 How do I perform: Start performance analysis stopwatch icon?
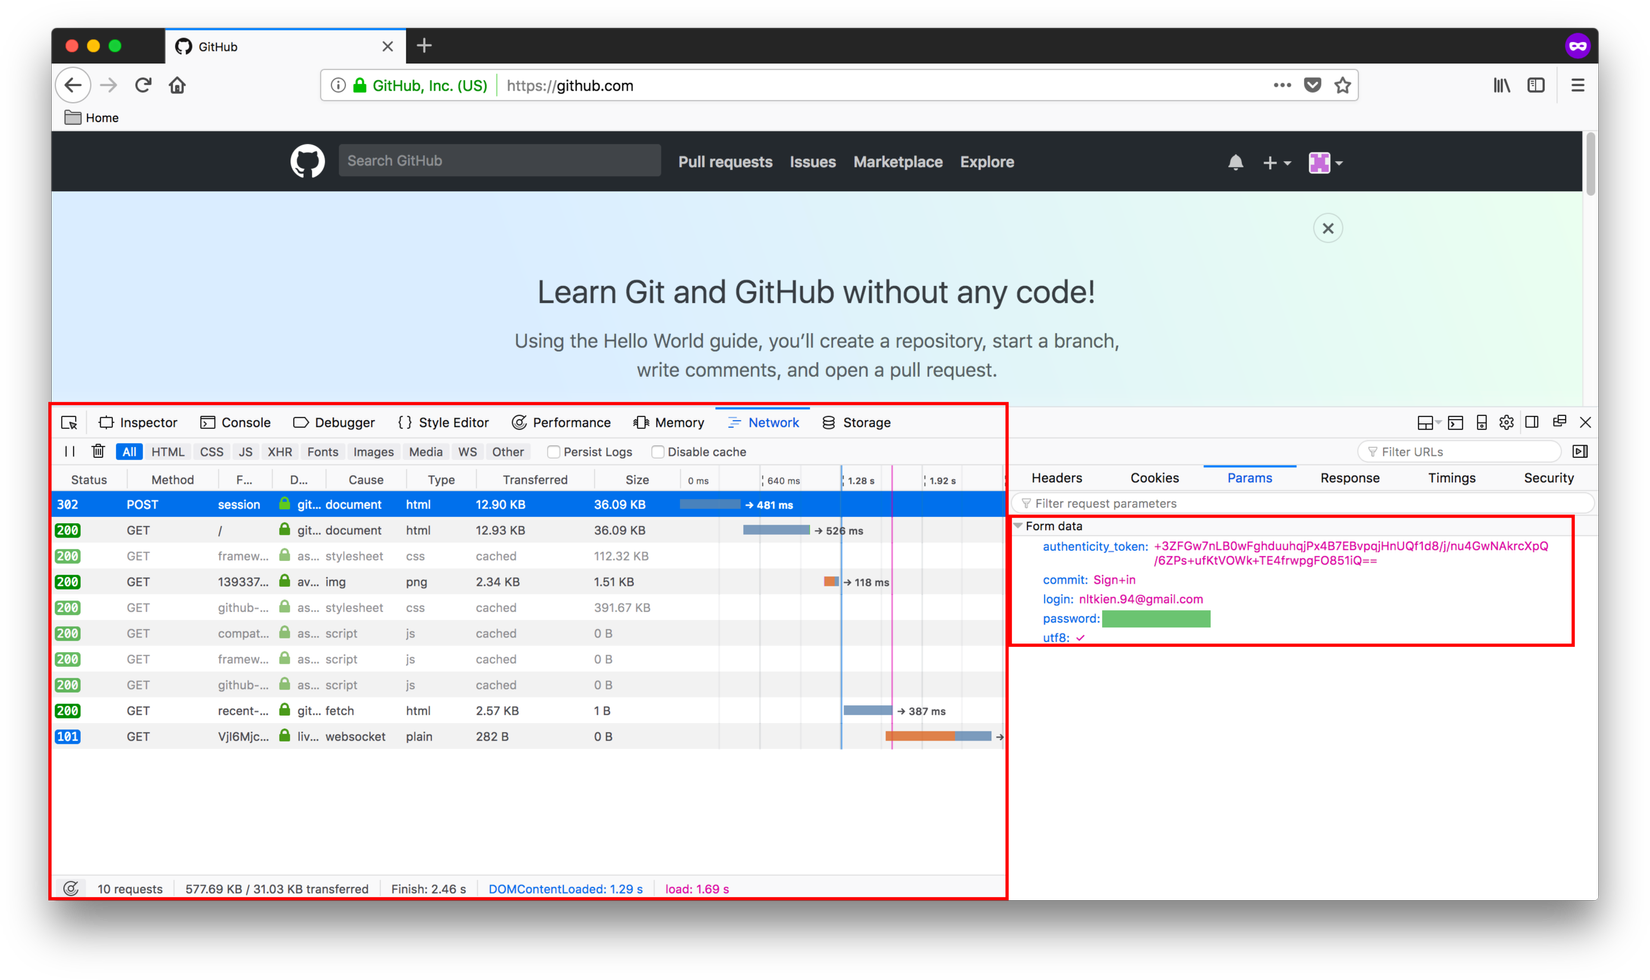coord(71,888)
